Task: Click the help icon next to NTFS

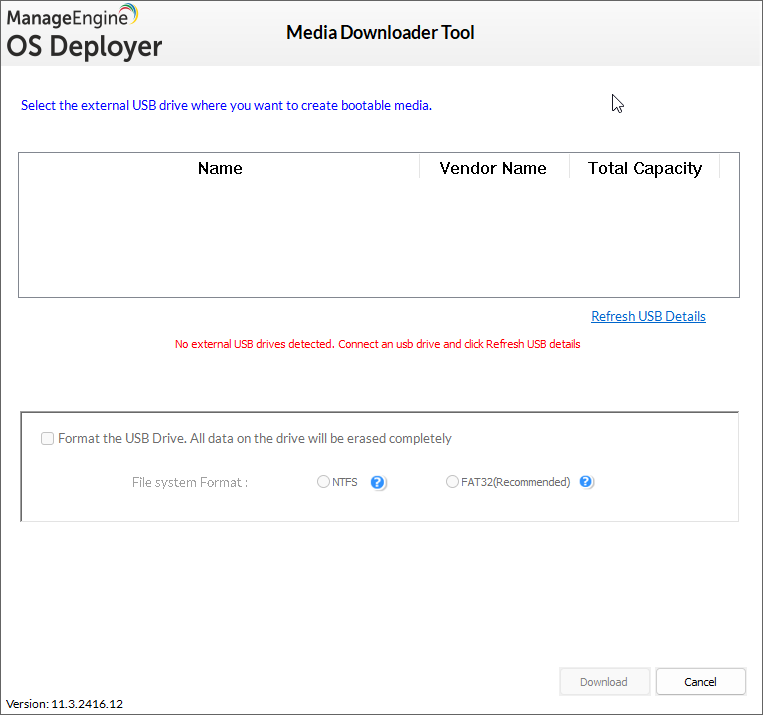Action: (x=377, y=482)
